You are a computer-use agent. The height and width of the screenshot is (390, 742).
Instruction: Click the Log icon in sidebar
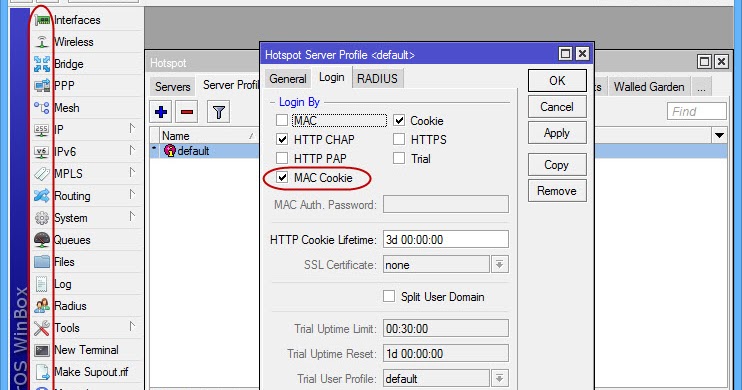(x=42, y=284)
